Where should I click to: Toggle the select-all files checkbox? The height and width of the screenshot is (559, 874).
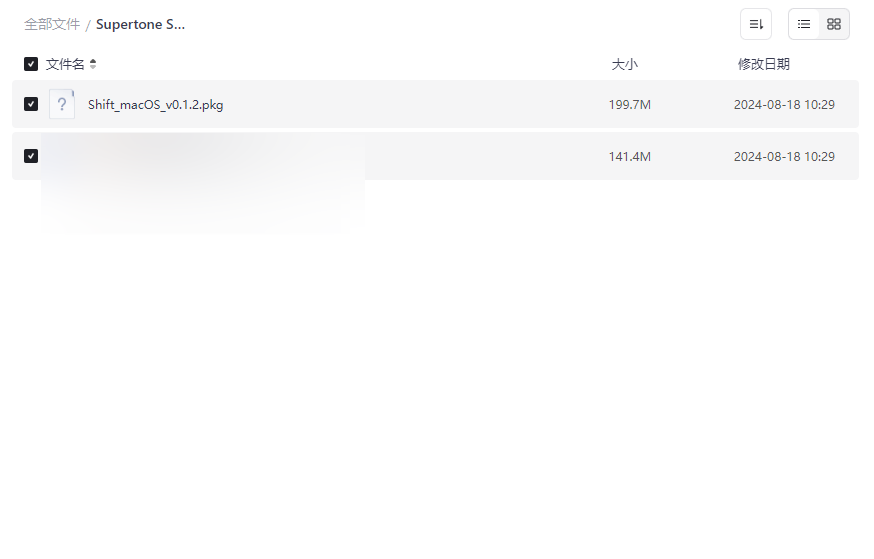(31, 64)
